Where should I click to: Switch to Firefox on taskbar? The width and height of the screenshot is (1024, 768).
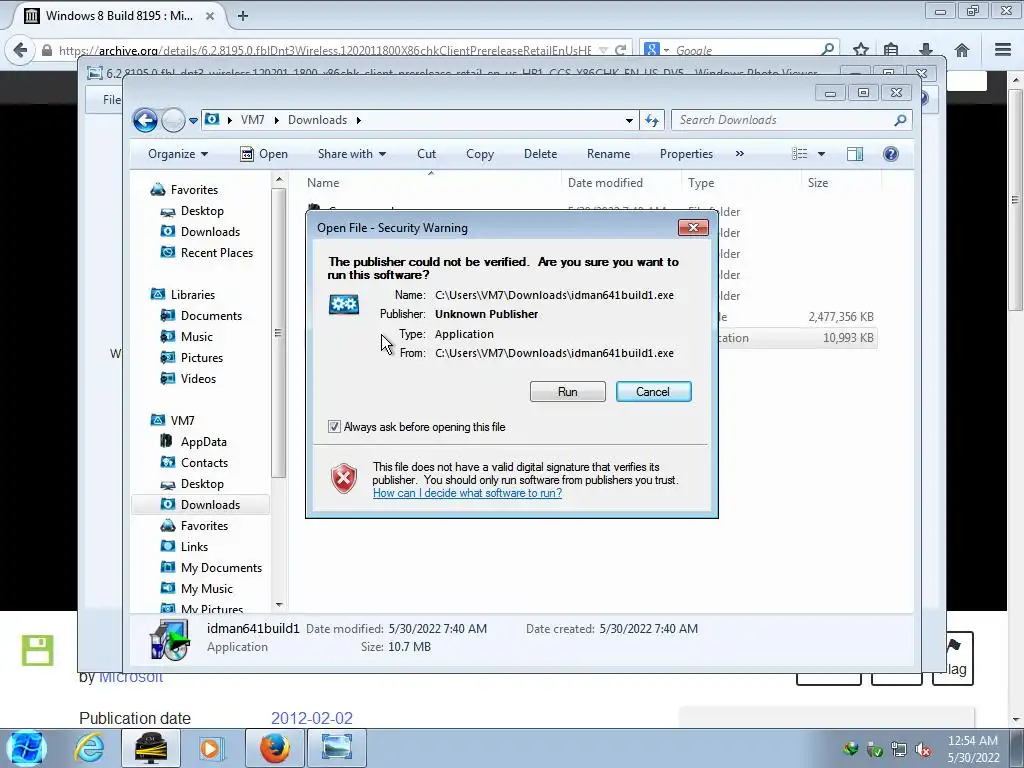pos(274,749)
